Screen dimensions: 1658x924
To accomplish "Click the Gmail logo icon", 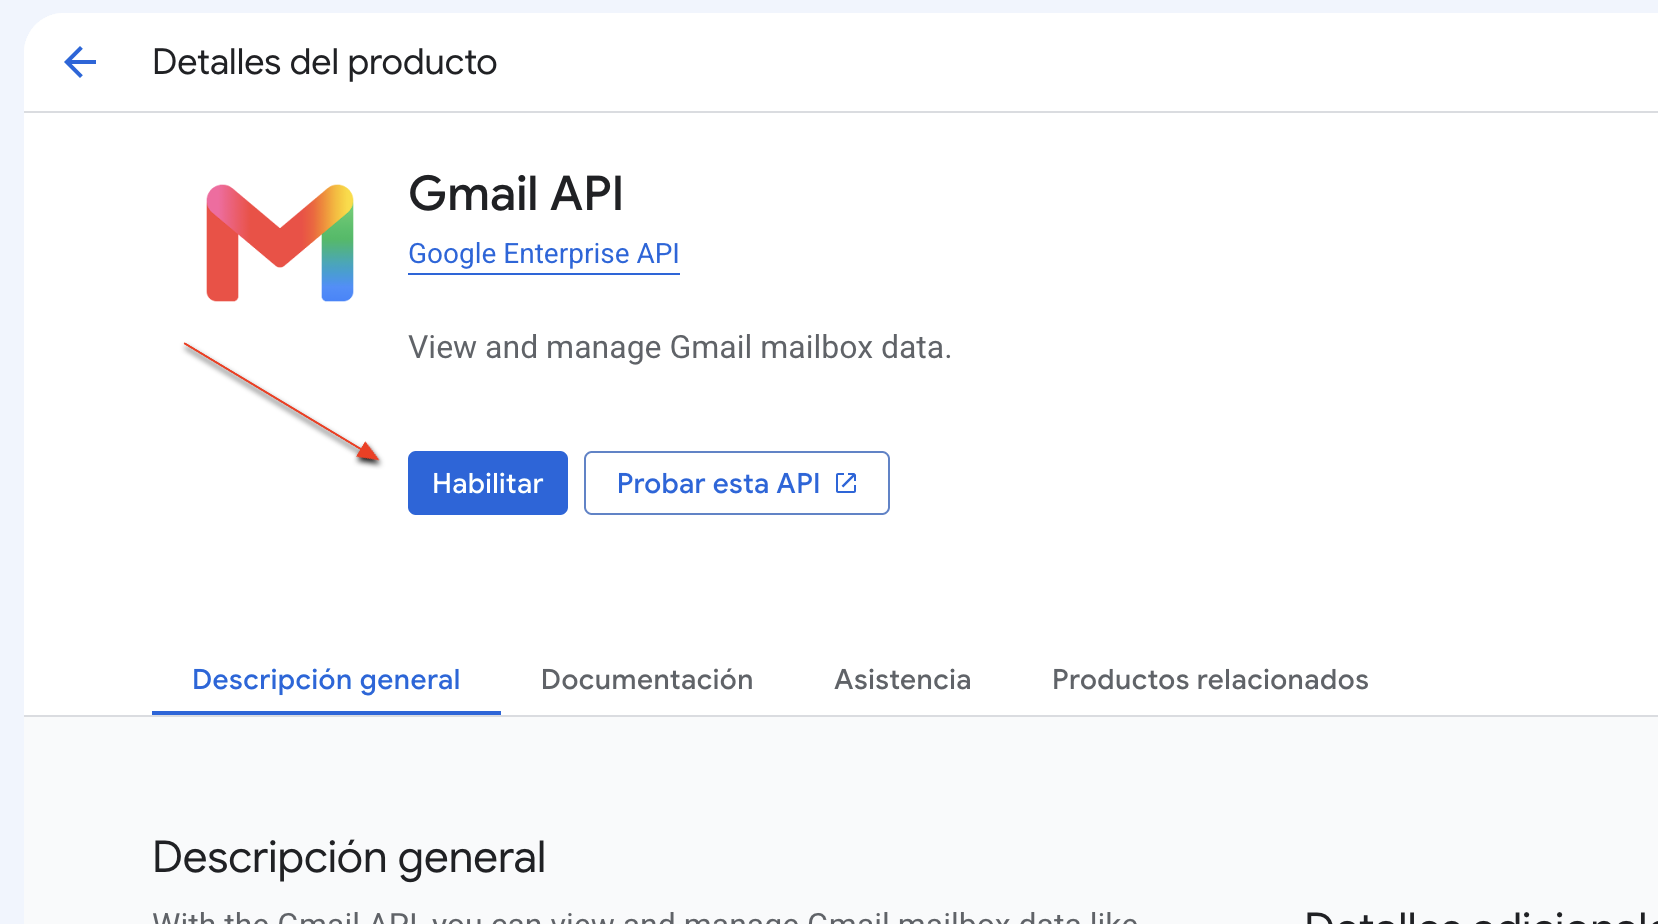I will pos(280,243).
